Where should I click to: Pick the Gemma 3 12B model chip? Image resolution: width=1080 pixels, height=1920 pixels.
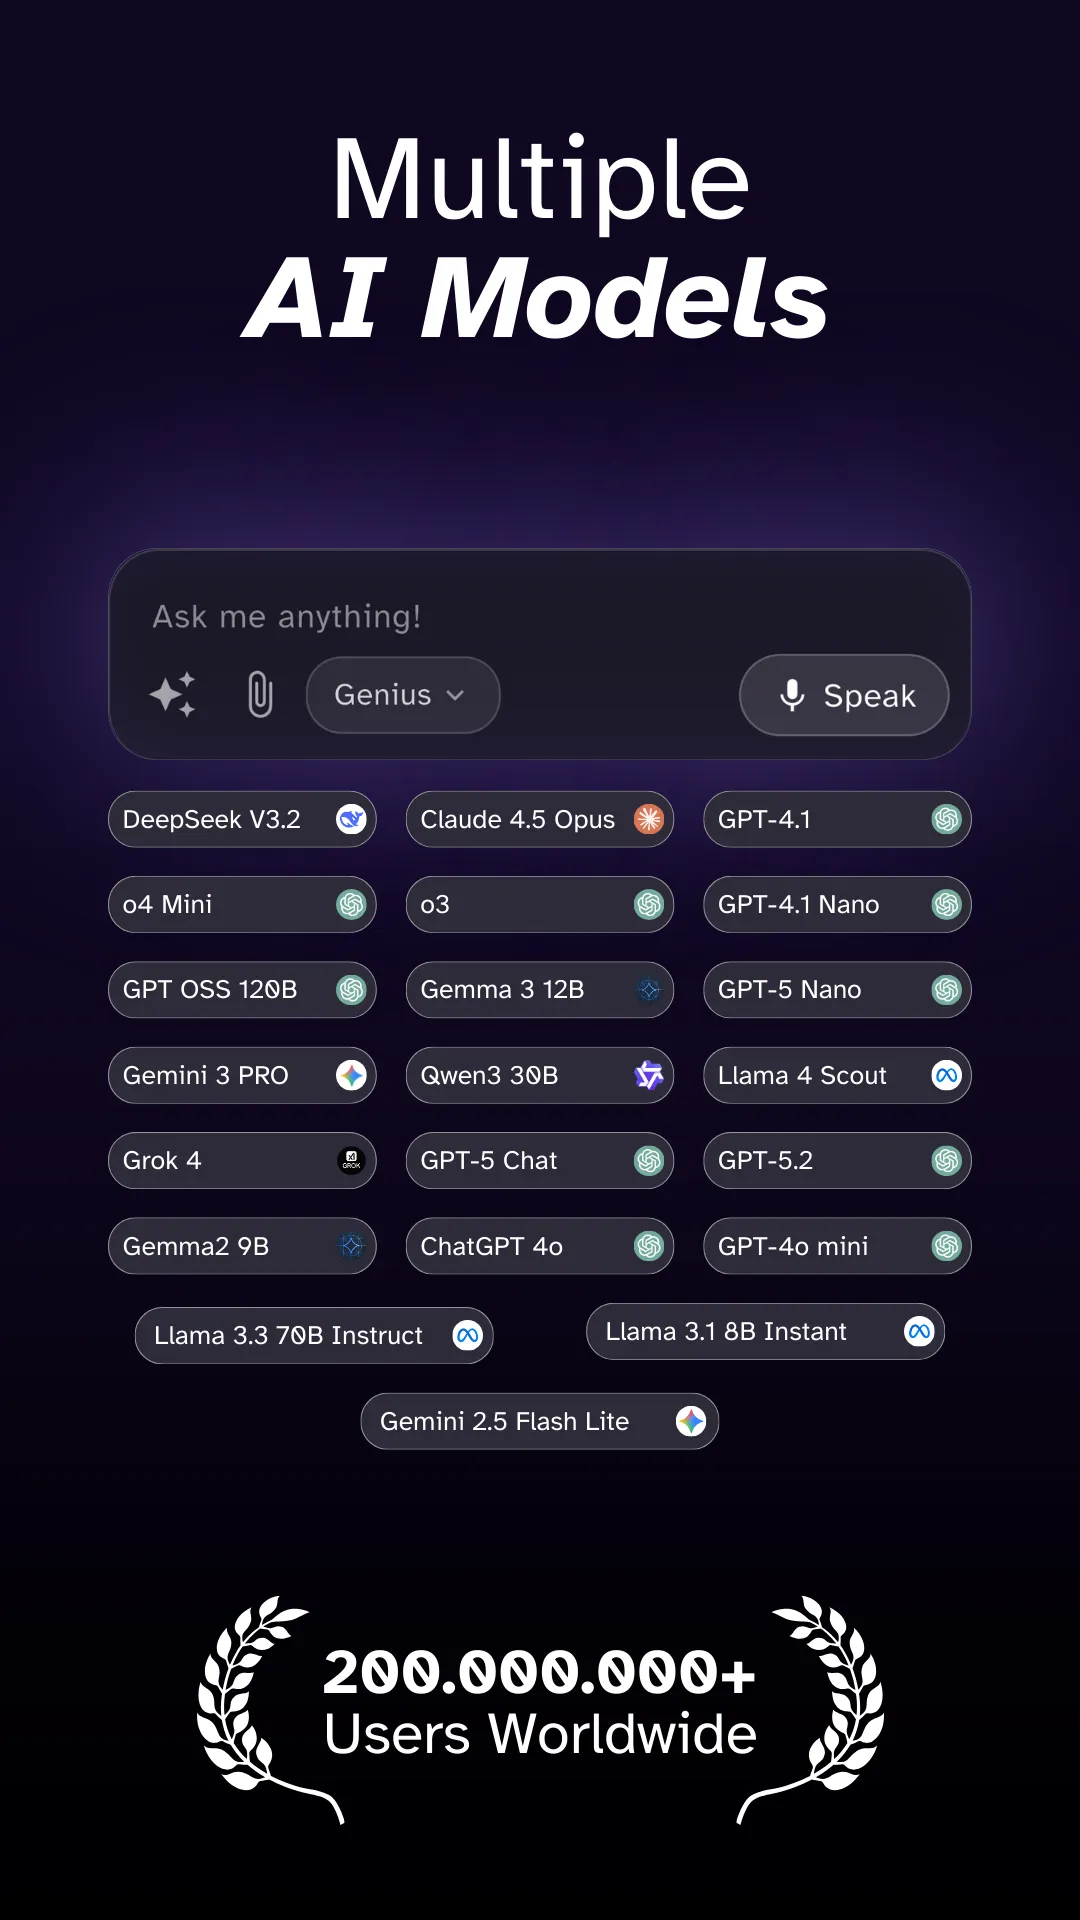tap(540, 990)
